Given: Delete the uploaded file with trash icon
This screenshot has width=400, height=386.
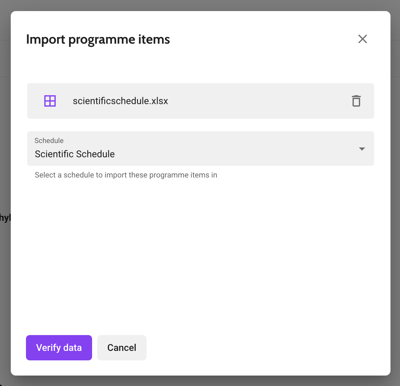Looking at the screenshot, I should point(356,101).
